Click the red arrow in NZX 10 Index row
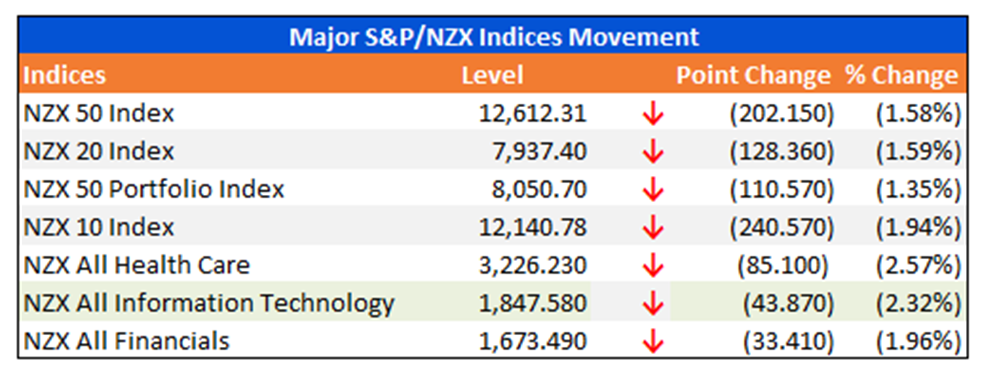Viewport: 999px width, 378px height. (x=653, y=228)
